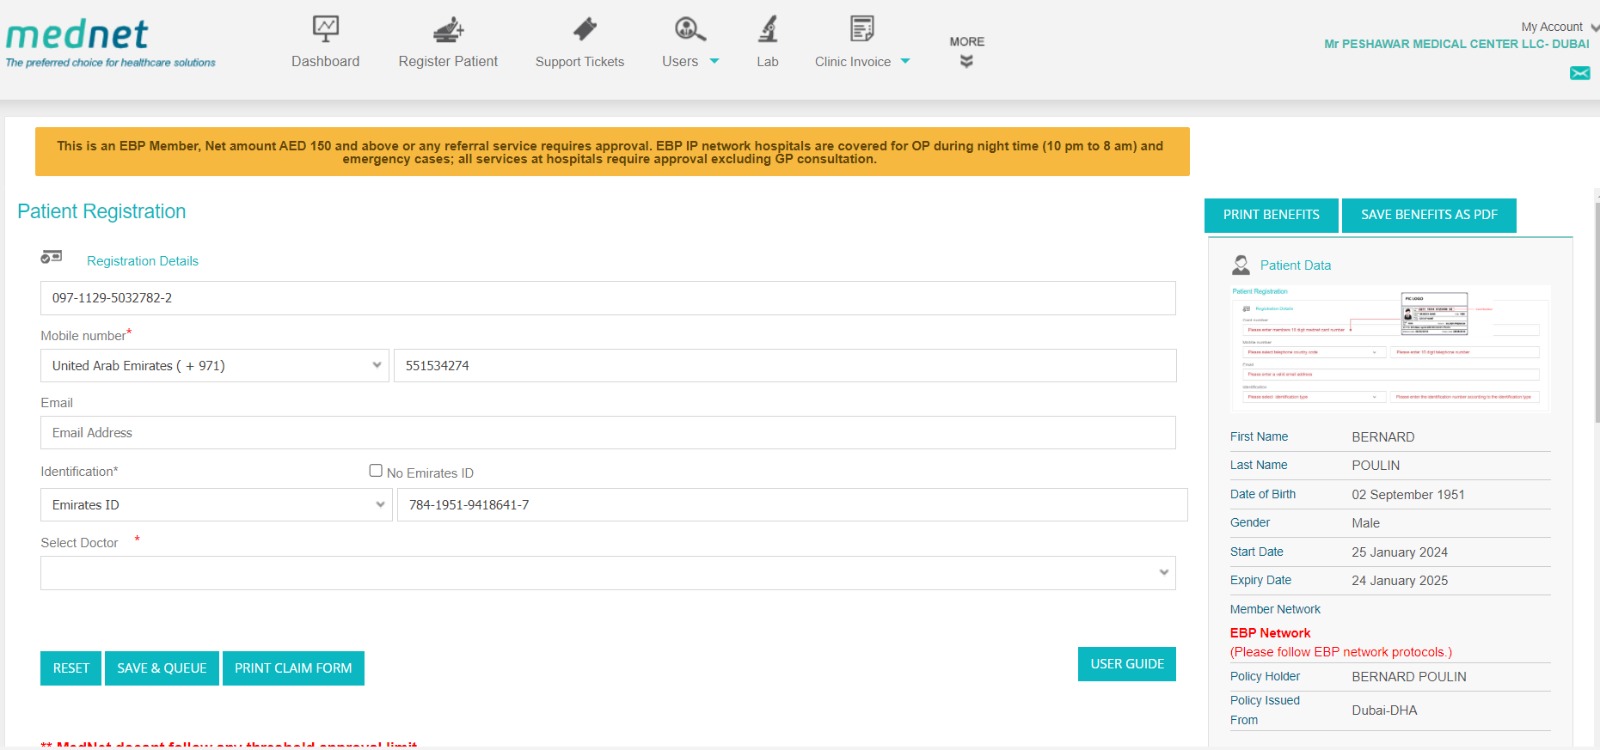Image resolution: width=1600 pixels, height=750 pixels.
Task: Click the Please follow EBP network protocols note
Action: coord(1341,652)
